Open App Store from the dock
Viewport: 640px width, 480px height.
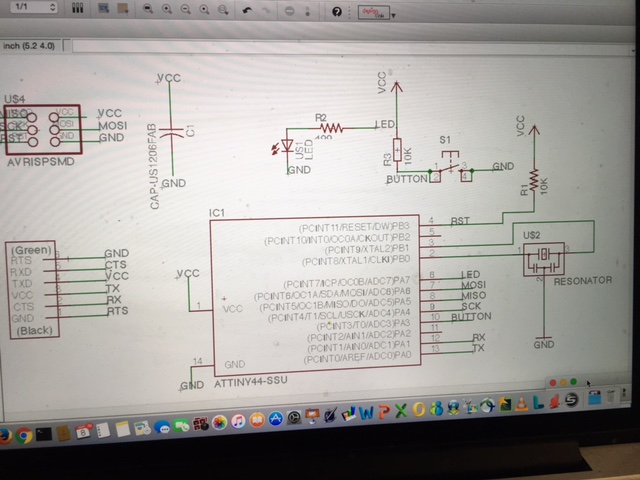click(276, 419)
